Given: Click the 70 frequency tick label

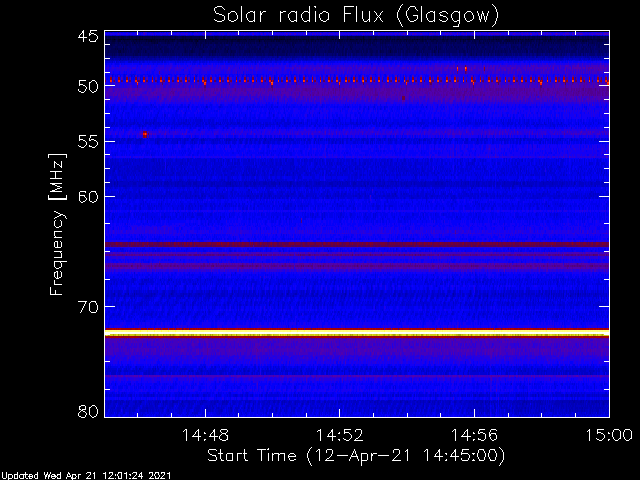Looking at the screenshot, I should tap(88, 307).
